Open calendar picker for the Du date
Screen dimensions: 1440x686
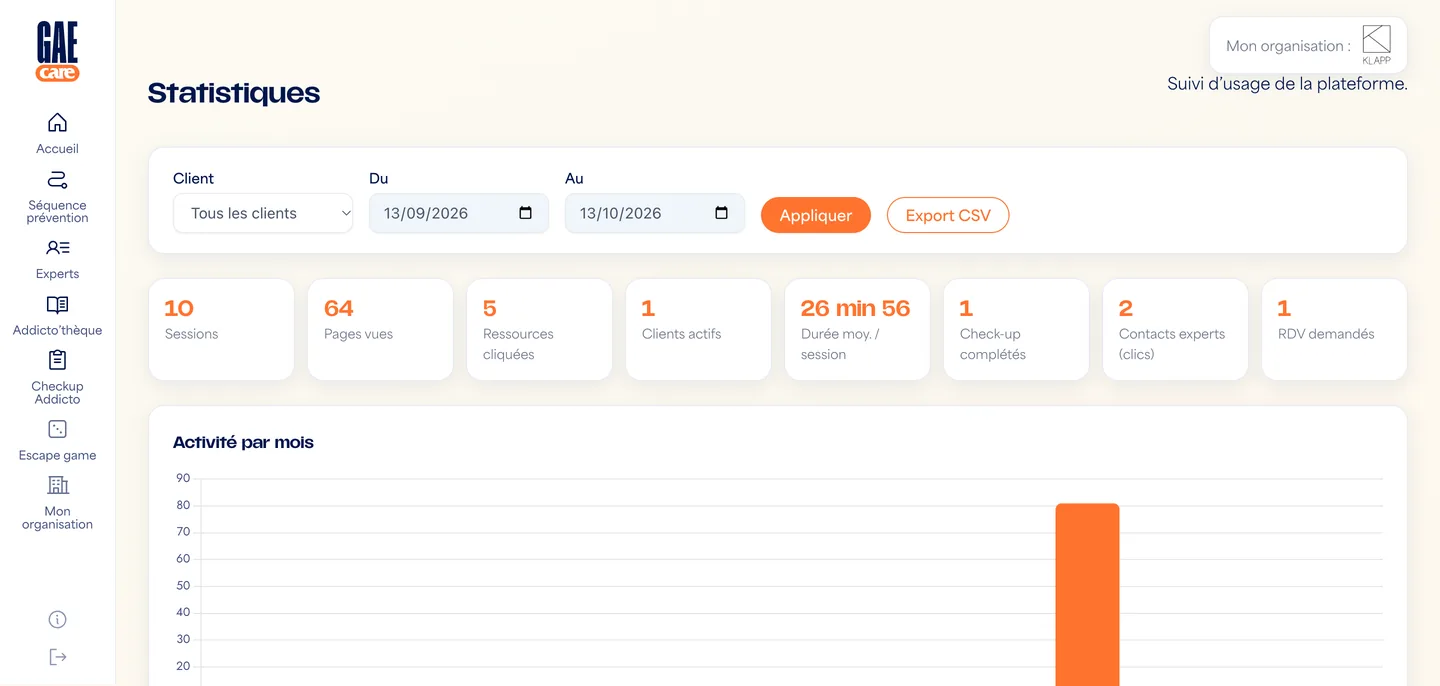pyautogui.click(x=526, y=213)
